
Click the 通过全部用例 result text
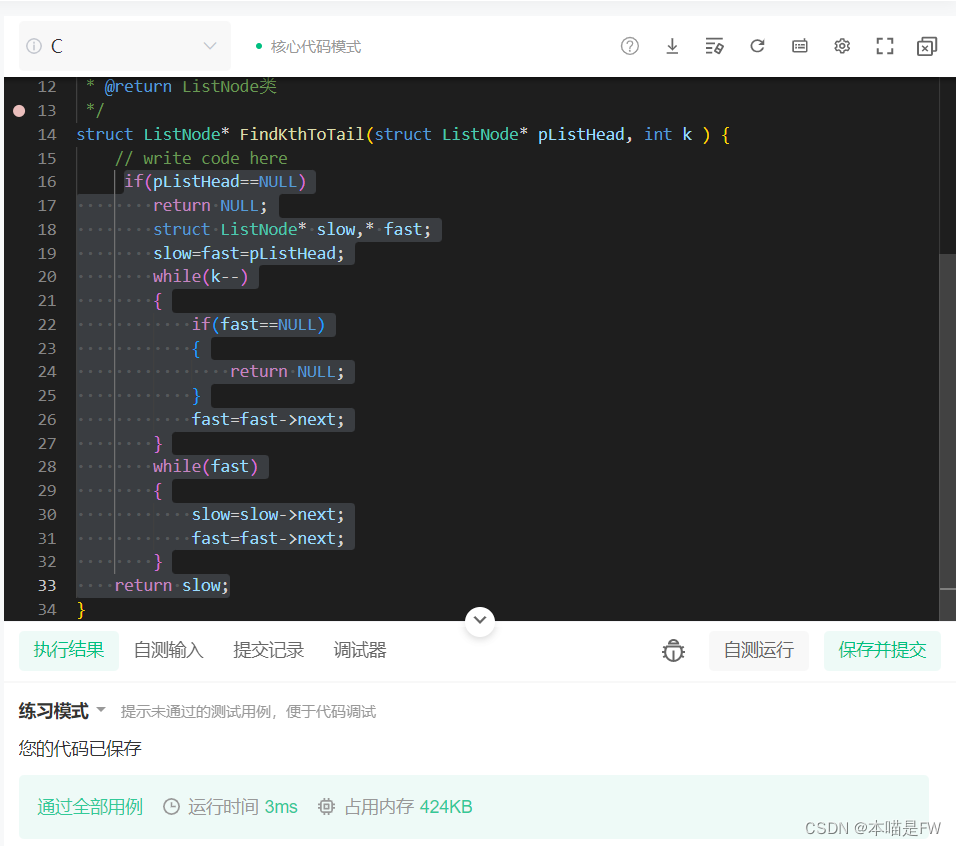[x=90, y=807]
